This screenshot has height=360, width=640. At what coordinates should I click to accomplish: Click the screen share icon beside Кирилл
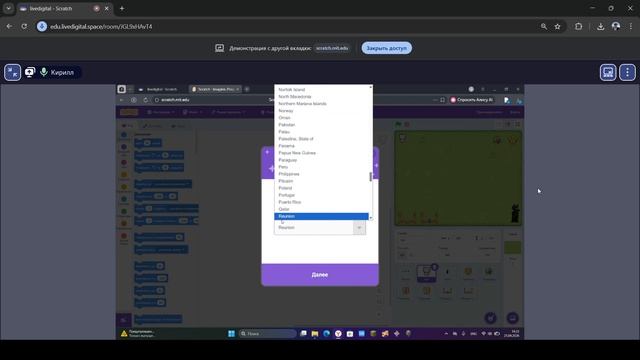[30, 73]
